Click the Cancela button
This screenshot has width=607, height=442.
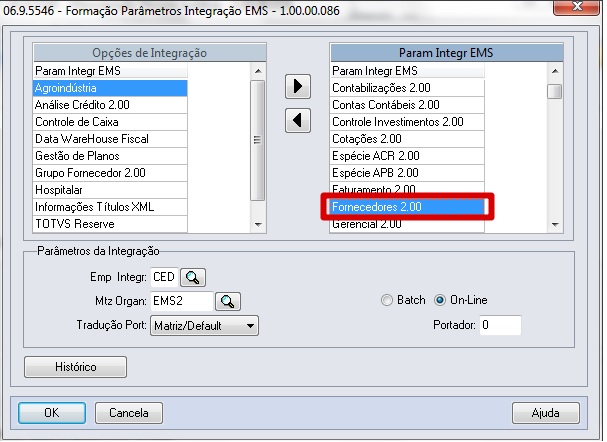(129, 413)
